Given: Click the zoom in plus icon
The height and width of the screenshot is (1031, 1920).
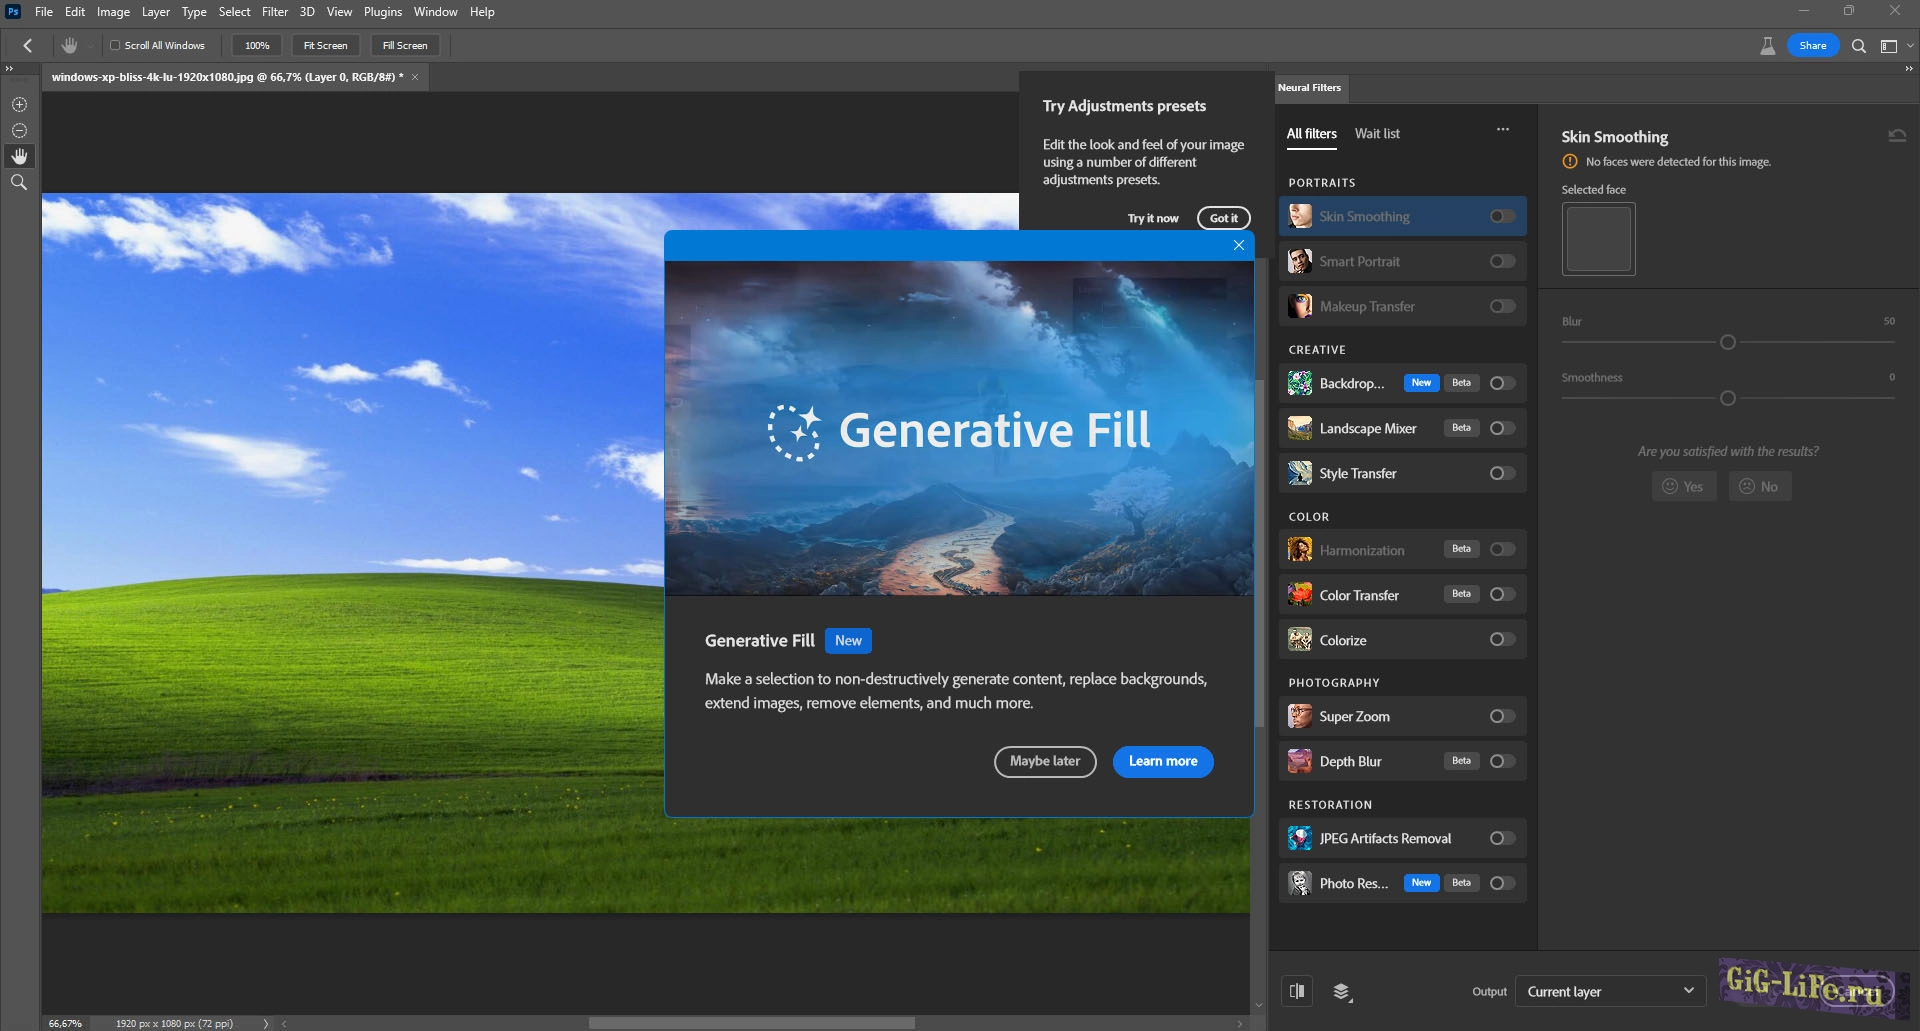Looking at the screenshot, I should 19,104.
